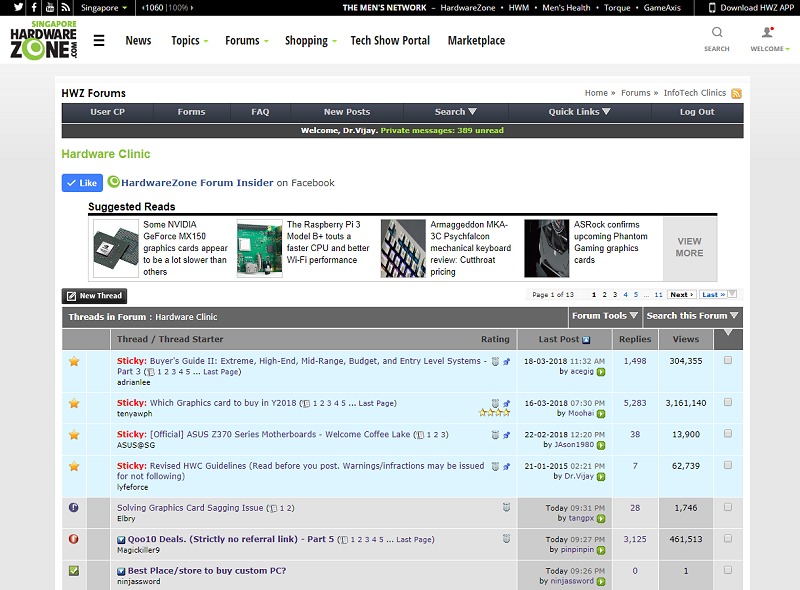The width and height of the screenshot is (800, 590).
Task: Click the Last Post sort order icon
Action: [x=586, y=340]
